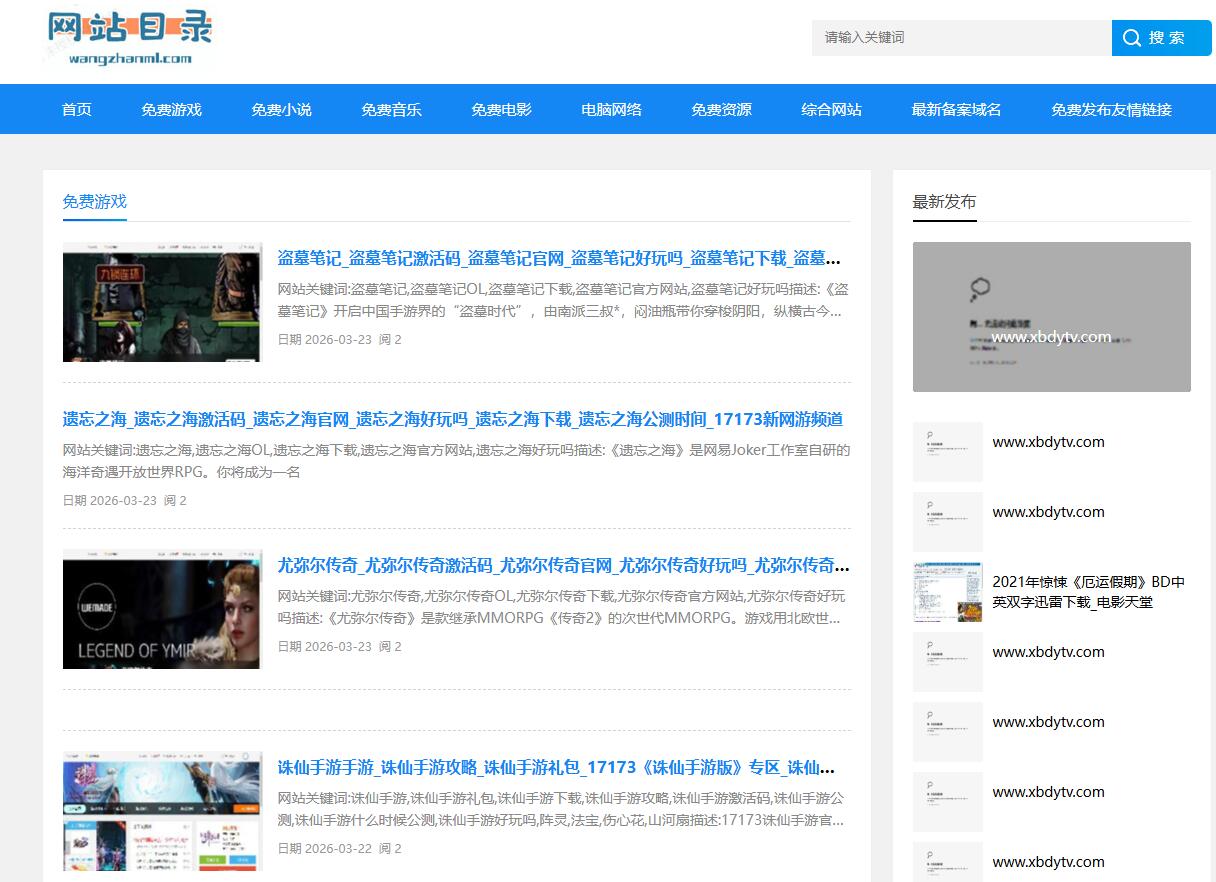
Task: Click the 网站目录 site logo
Action: pyautogui.click(x=130, y=38)
